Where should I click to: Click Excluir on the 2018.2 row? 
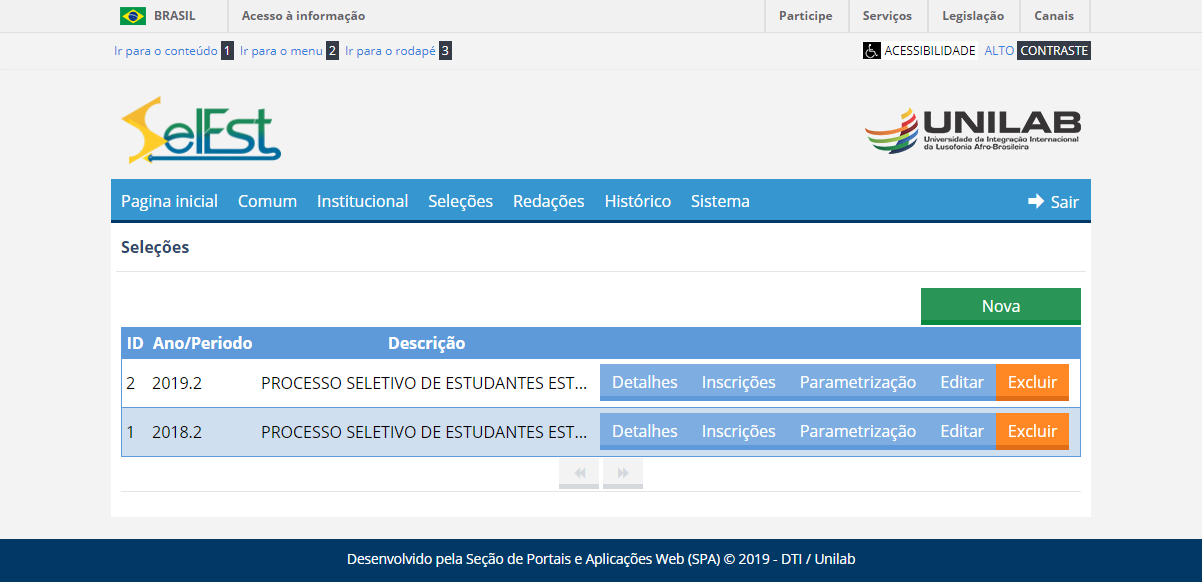[1032, 430]
